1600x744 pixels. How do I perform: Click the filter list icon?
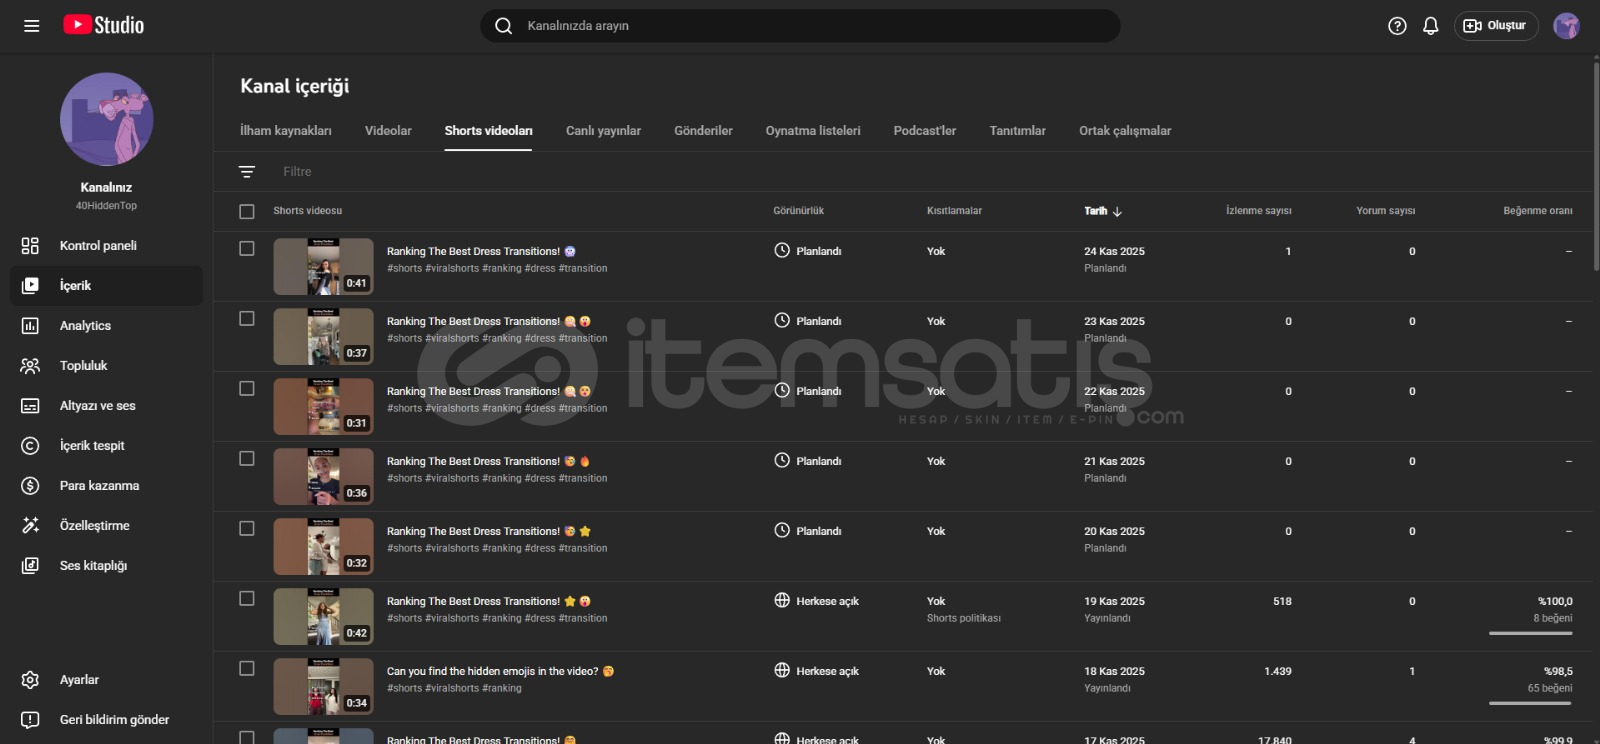(x=247, y=172)
